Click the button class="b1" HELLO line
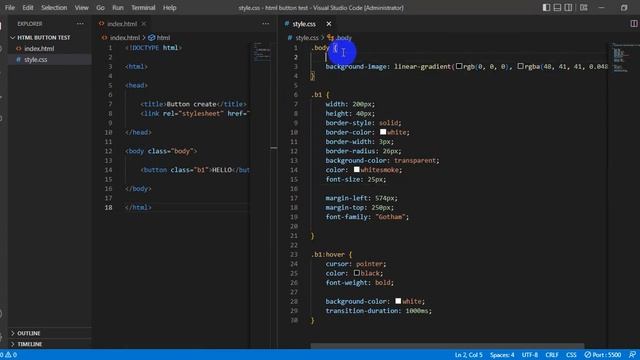The height and width of the screenshot is (360, 640). pos(195,170)
